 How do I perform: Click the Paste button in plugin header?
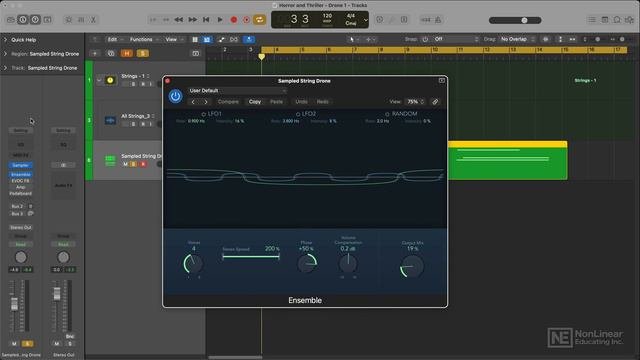click(x=276, y=102)
